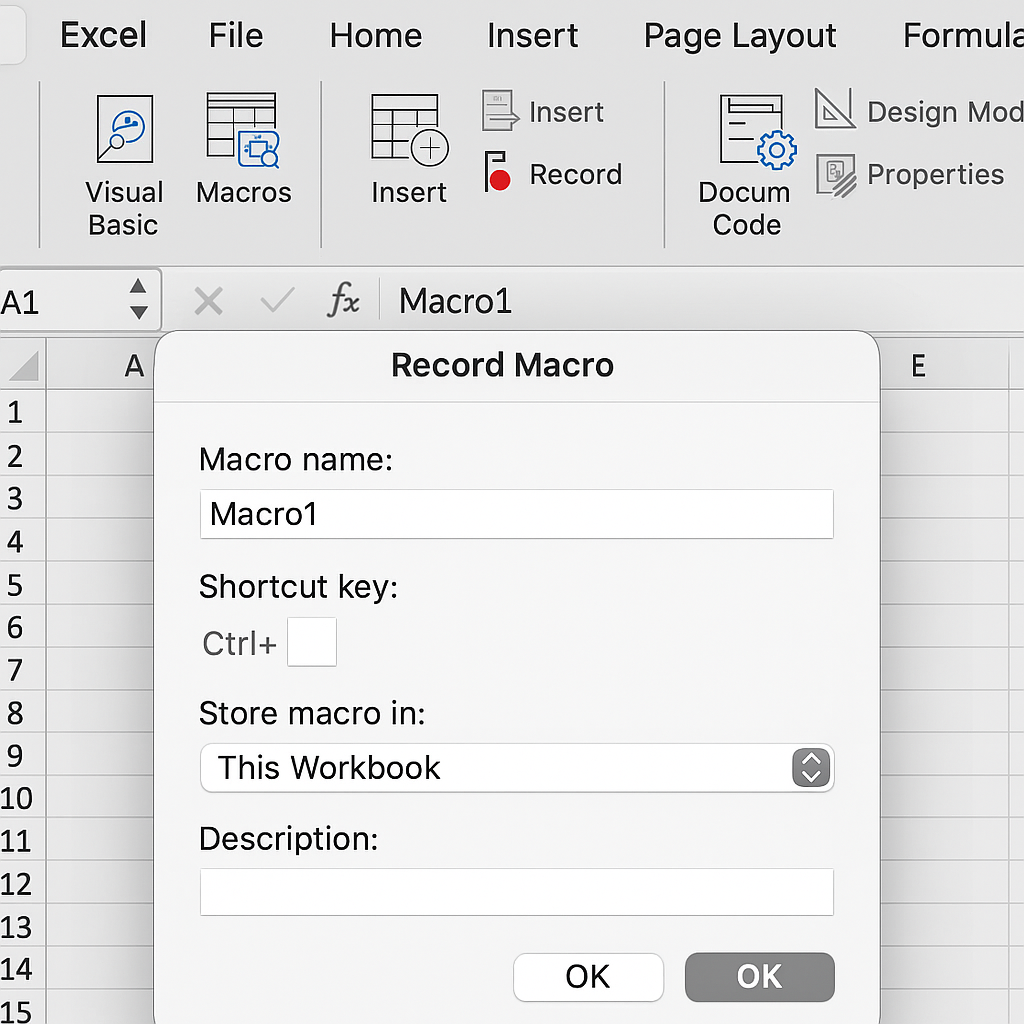The height and width of the screenshot is (1024, 1024).
Task: Click the Macro name field
Action: click(x=517, y=514)
